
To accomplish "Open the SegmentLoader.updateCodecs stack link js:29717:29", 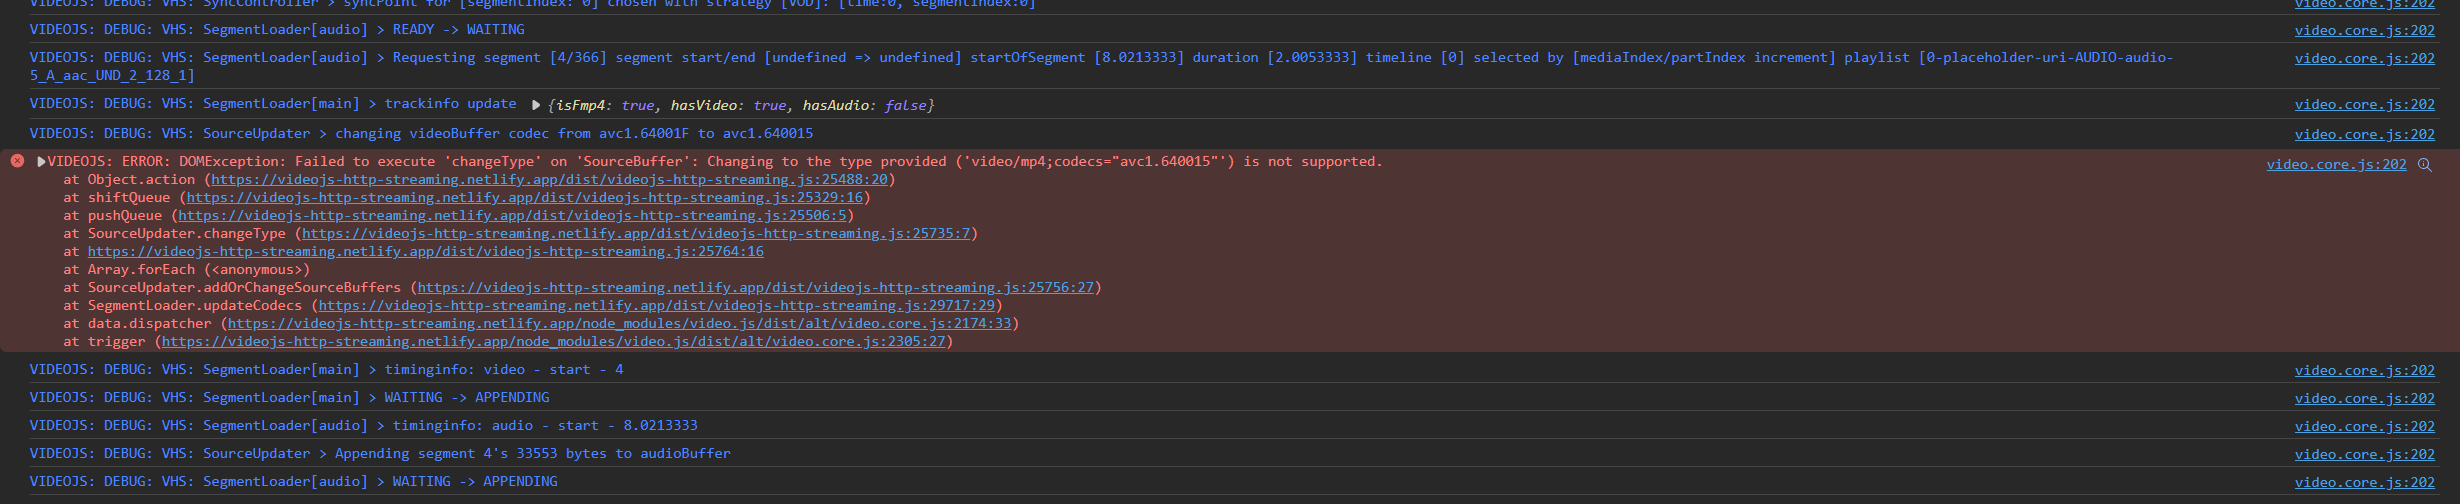I will [657, 306].
